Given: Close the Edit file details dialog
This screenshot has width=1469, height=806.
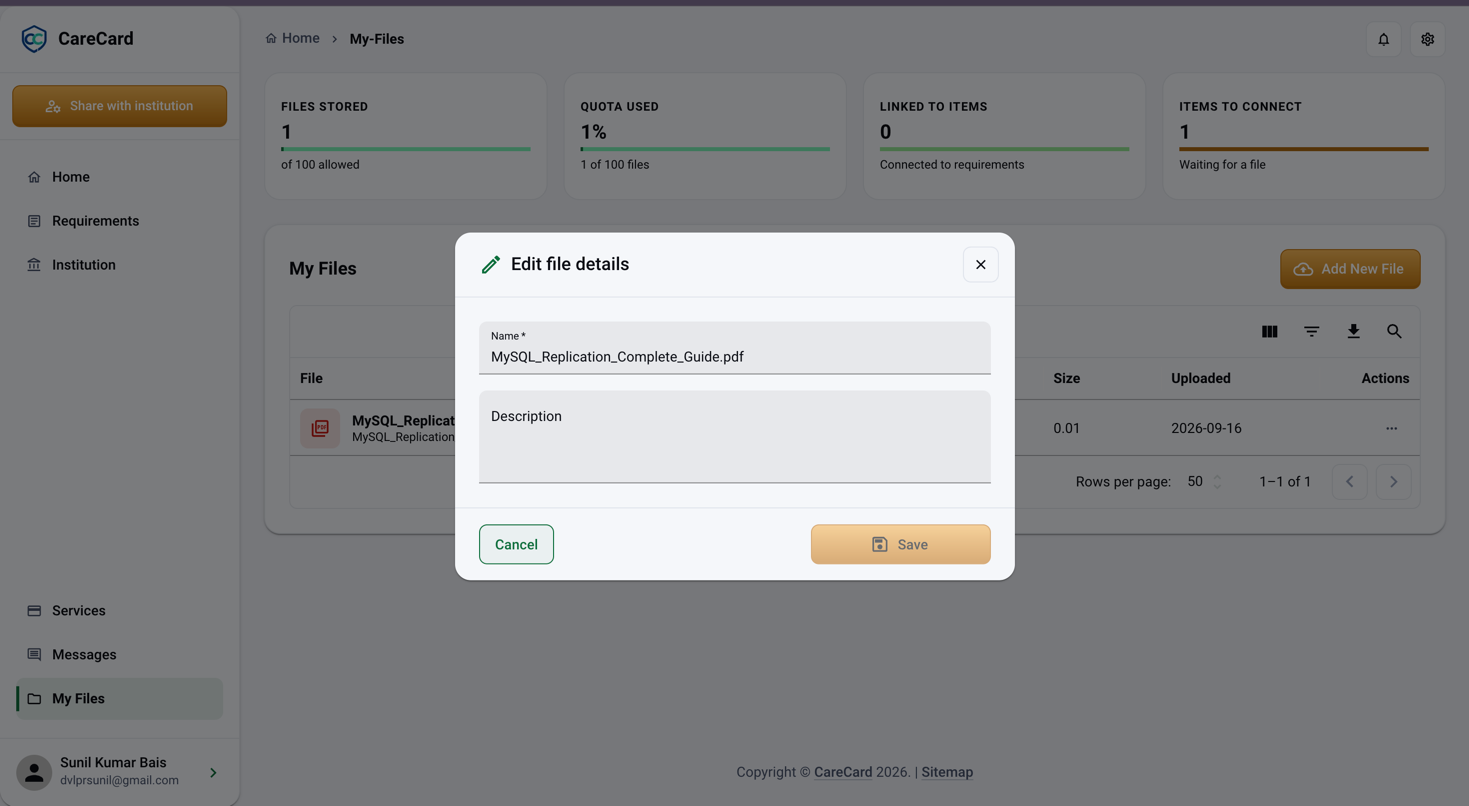Looking at the screenshot, I should [980, 265].
